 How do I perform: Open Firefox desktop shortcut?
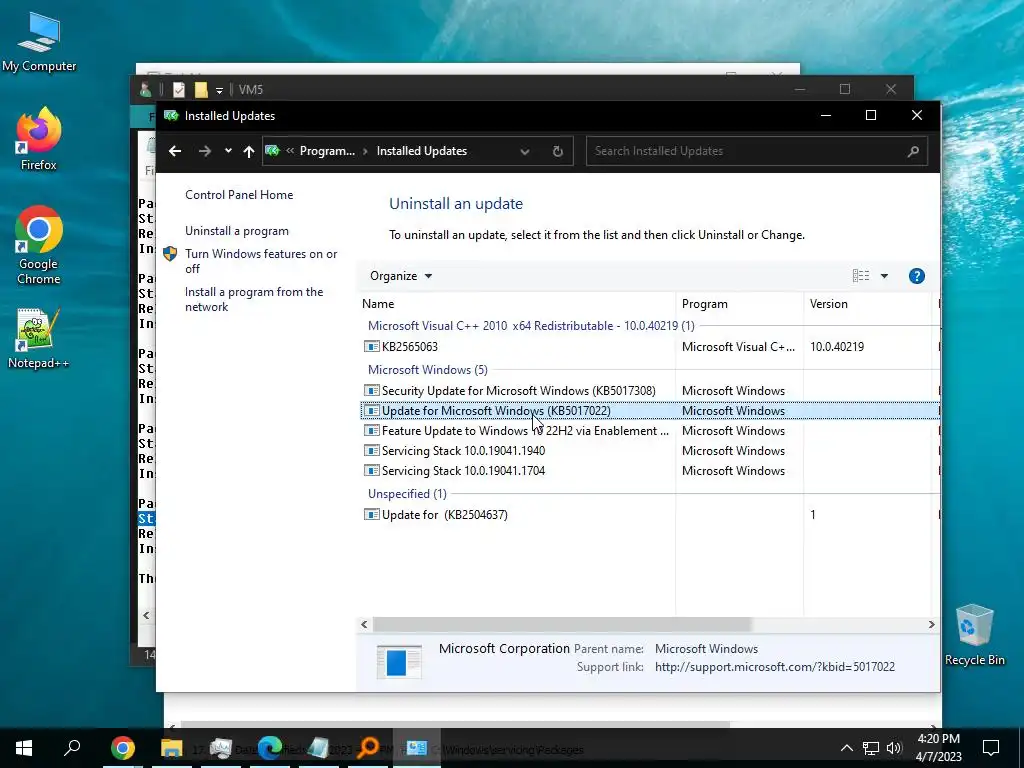coord(39,139)
